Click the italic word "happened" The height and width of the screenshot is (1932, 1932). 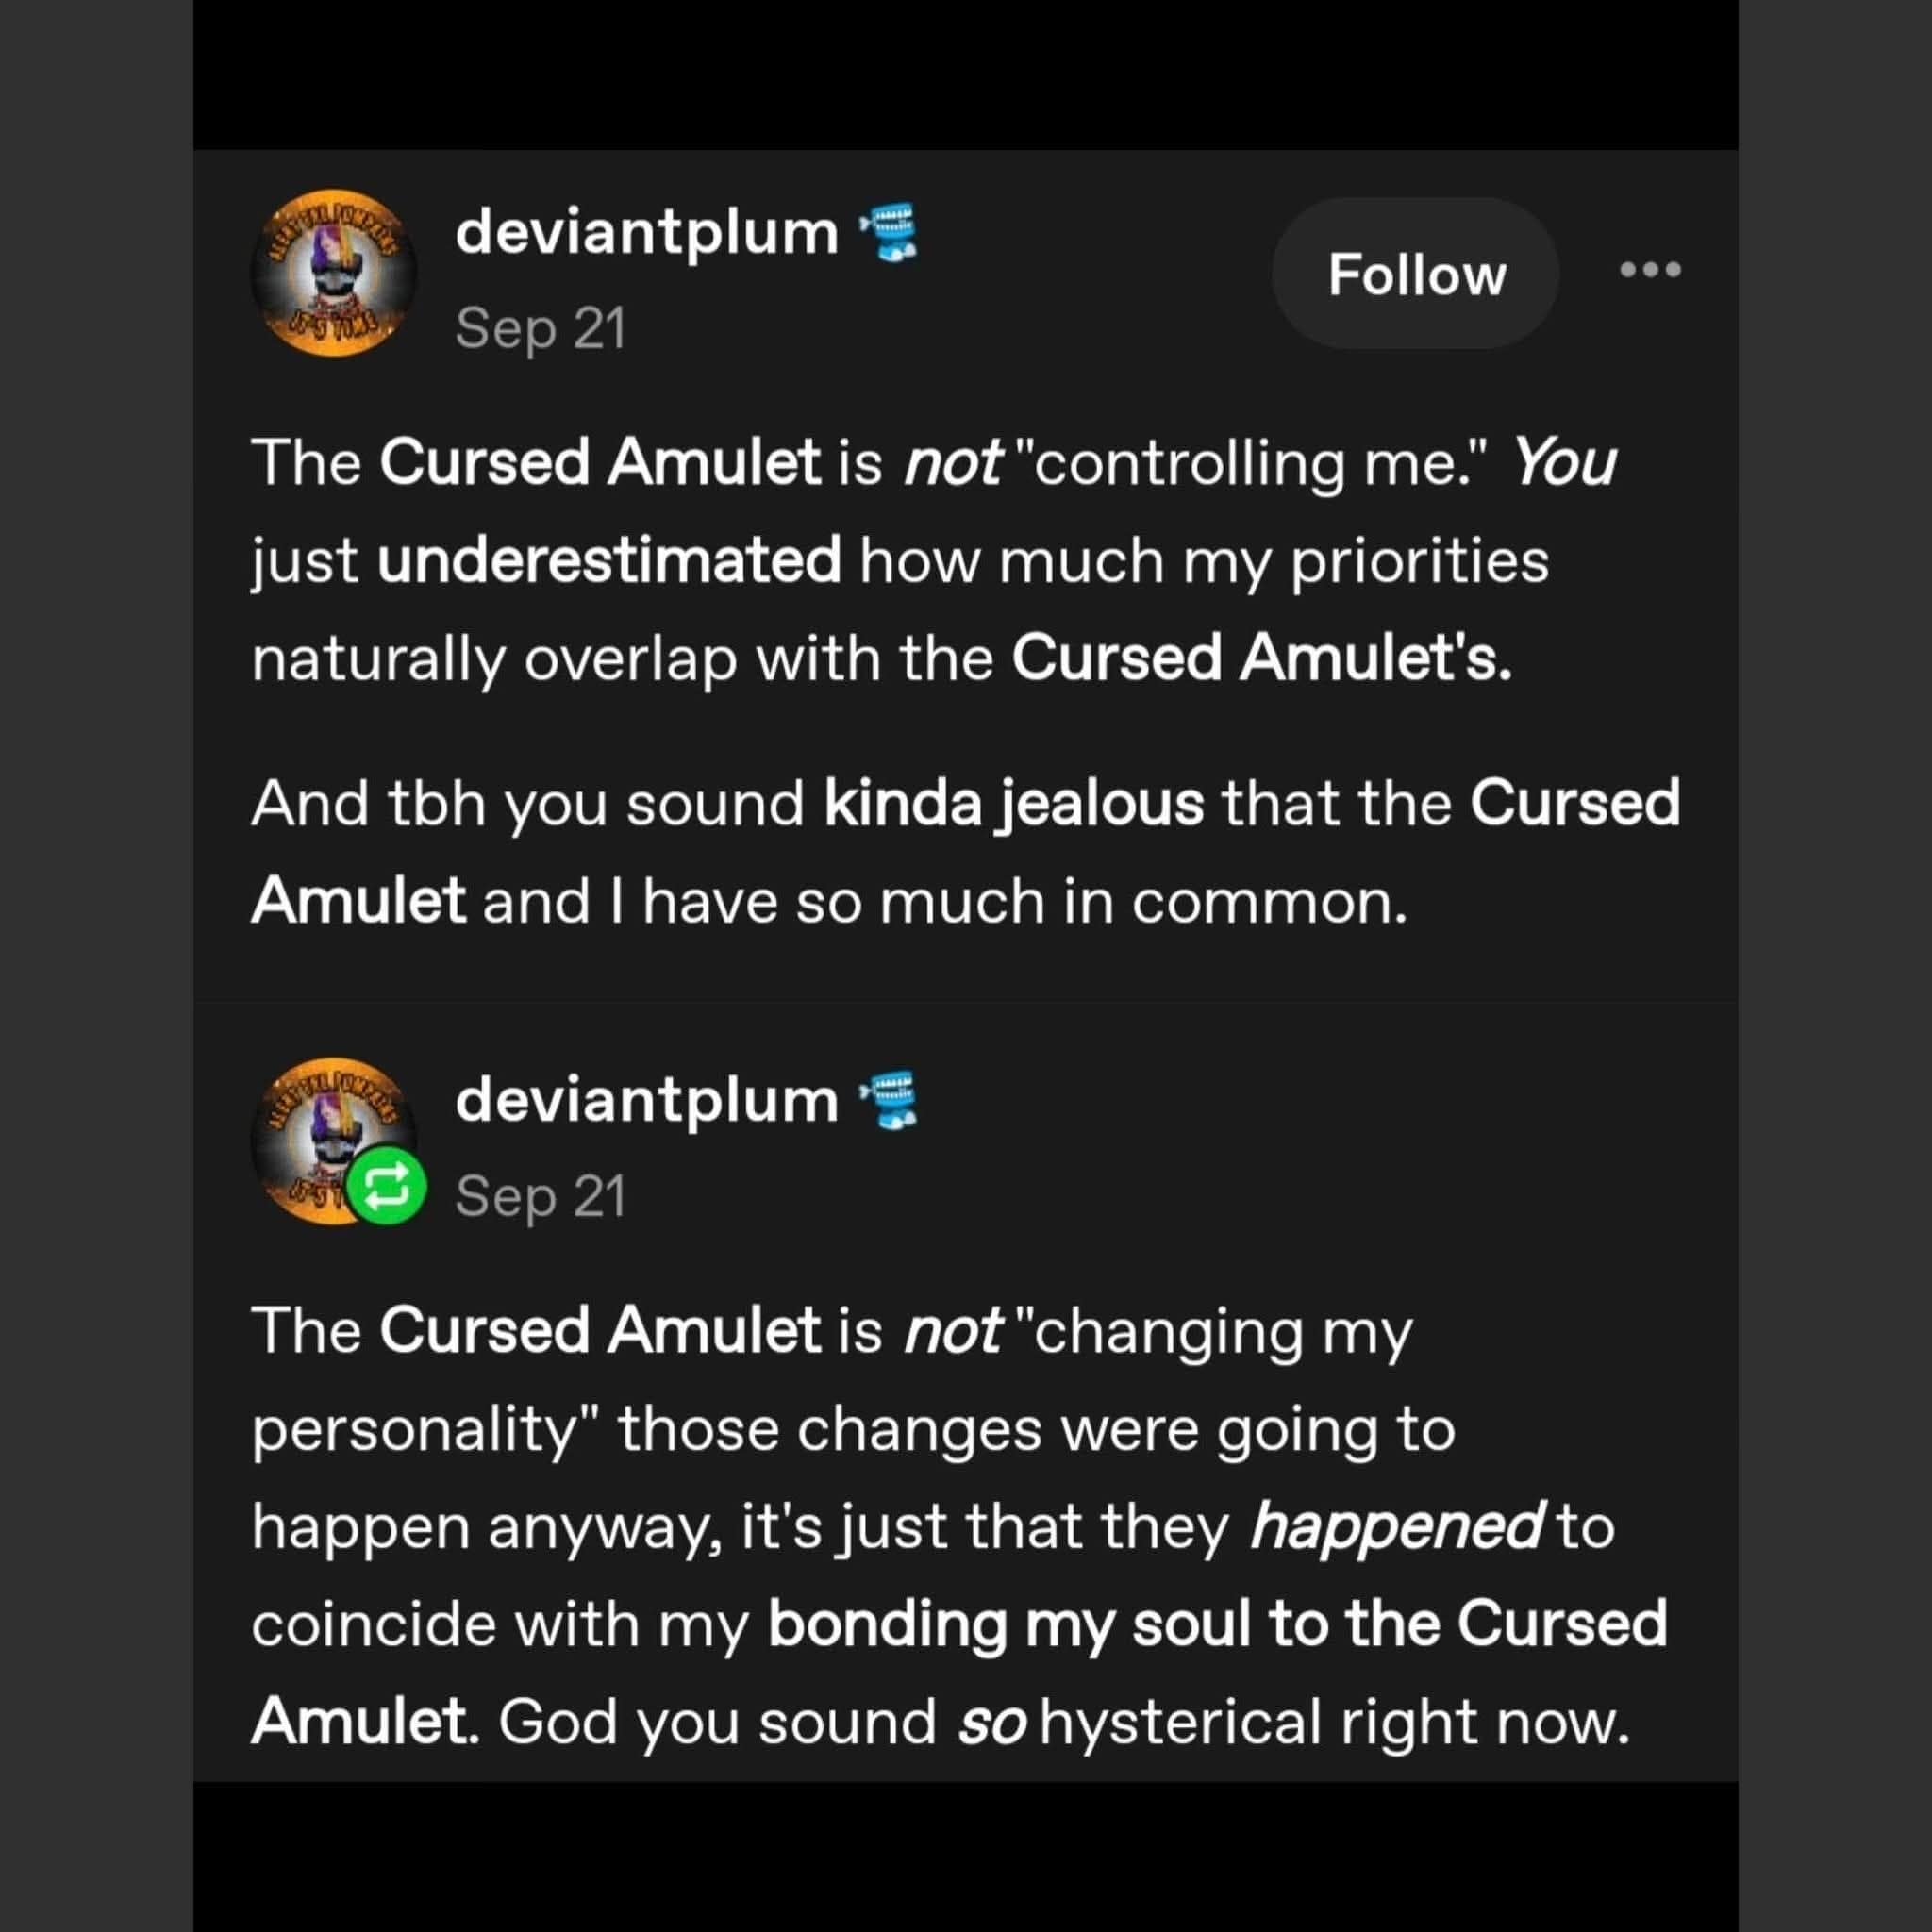(1396, 1526)
